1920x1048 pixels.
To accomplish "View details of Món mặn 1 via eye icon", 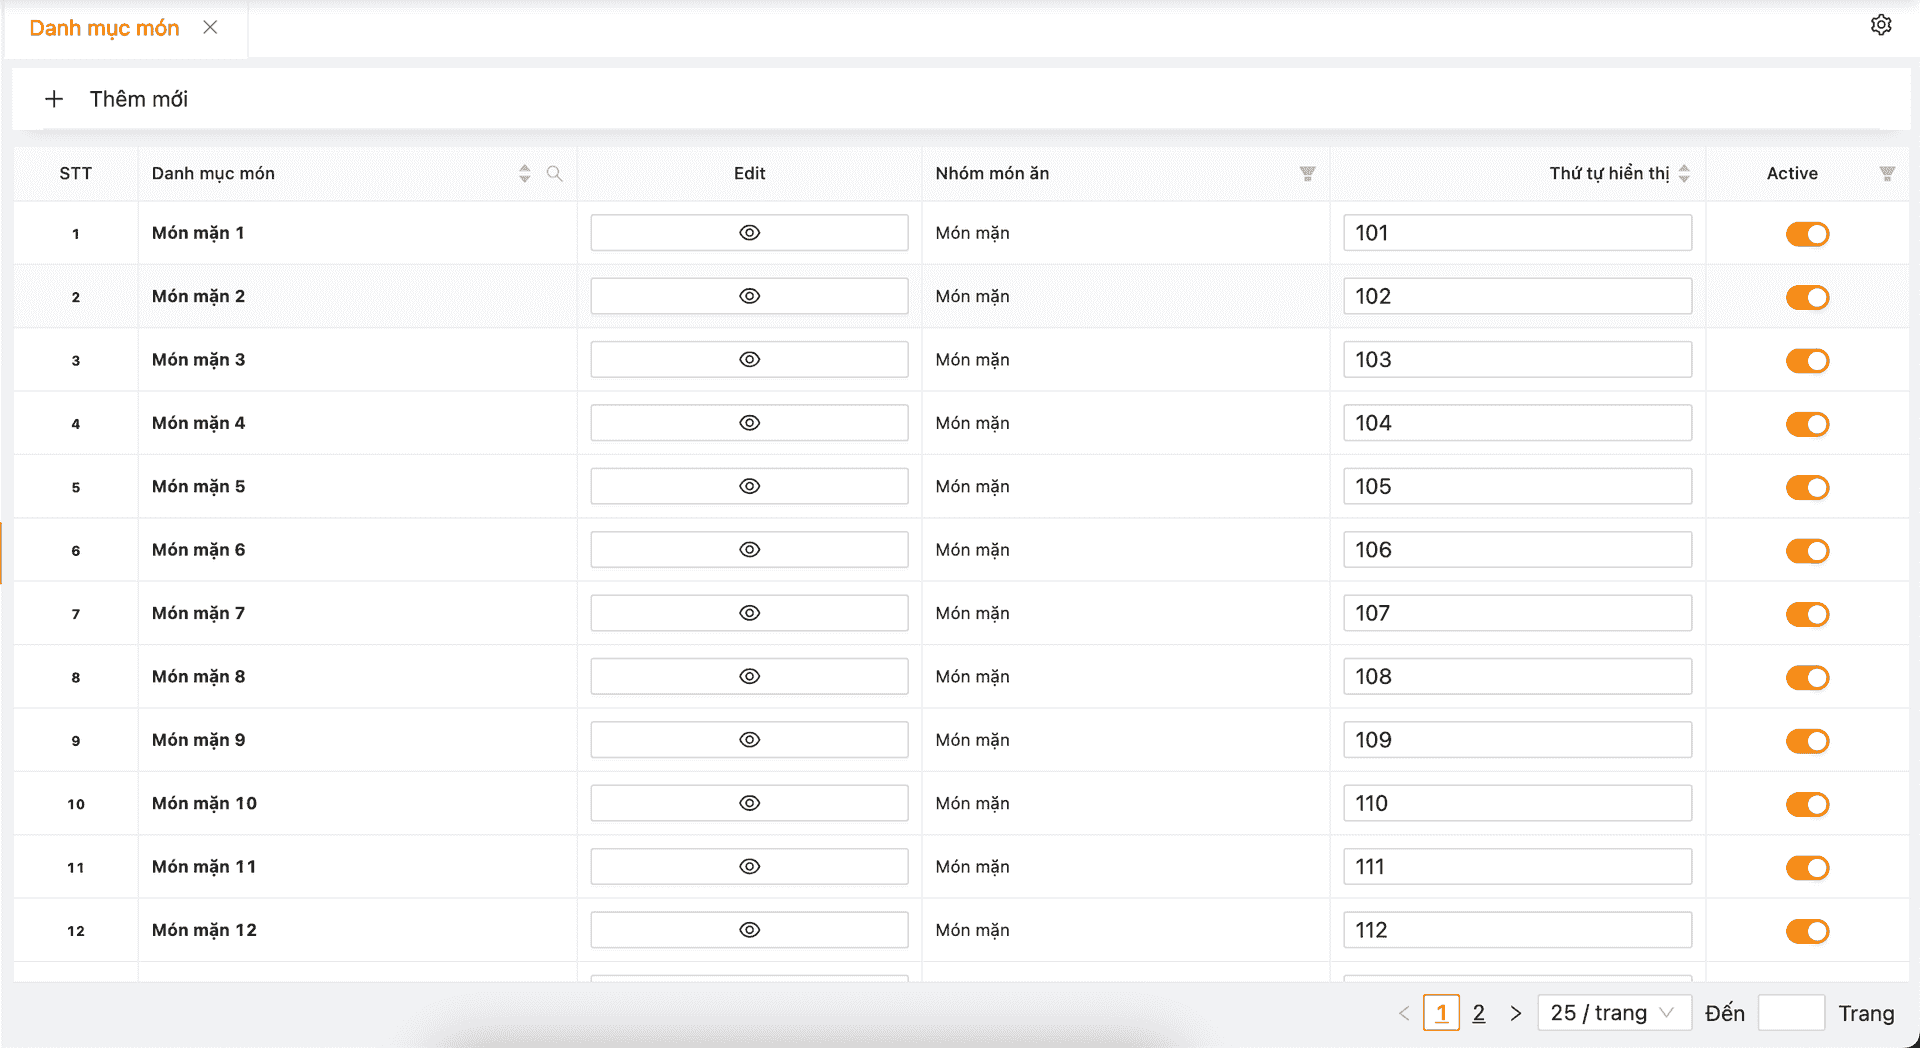I will click(x=749, y=233).
